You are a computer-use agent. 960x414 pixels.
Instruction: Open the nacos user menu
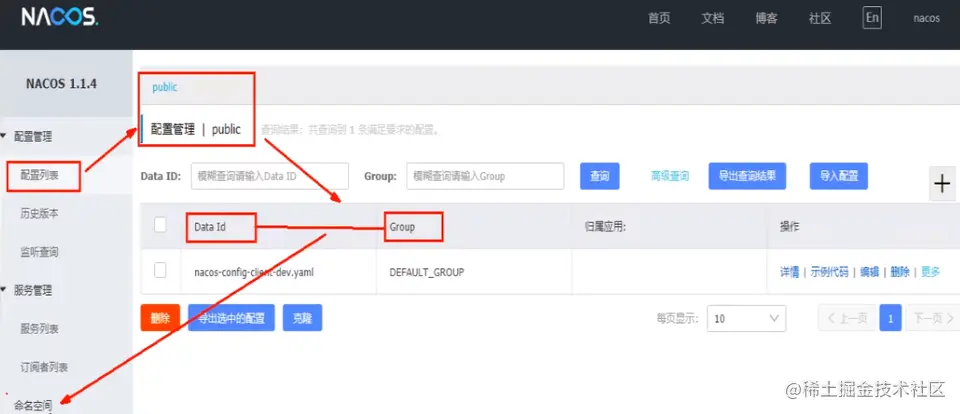click(926, 18)
